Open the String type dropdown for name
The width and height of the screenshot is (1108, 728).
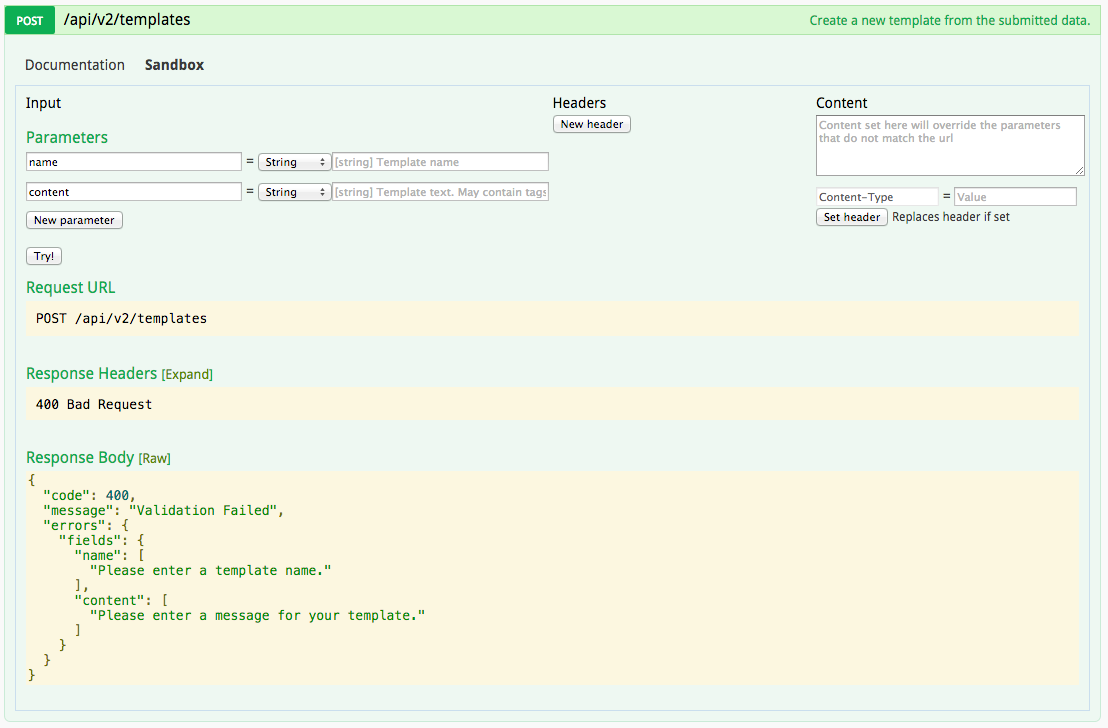294,162
